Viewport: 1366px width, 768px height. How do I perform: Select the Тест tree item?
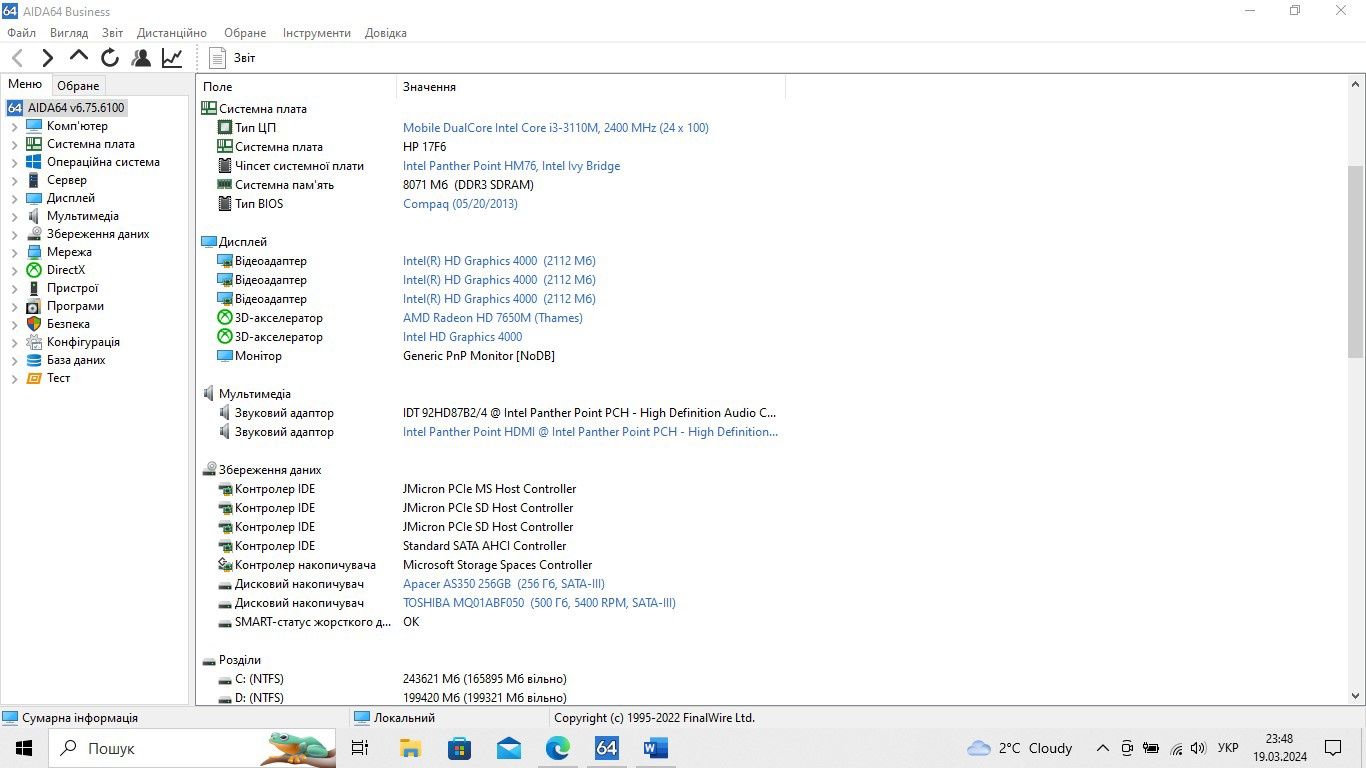58,378
